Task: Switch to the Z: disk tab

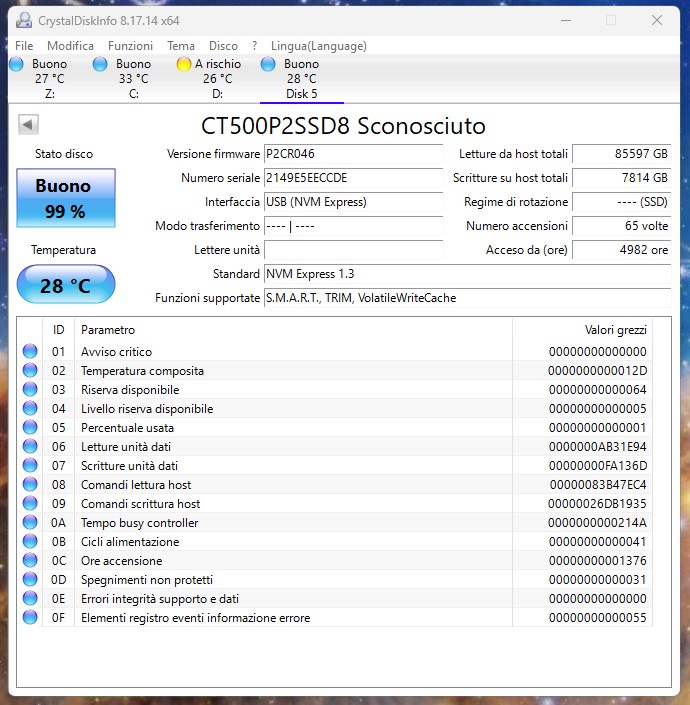Action: click(50, 79)
